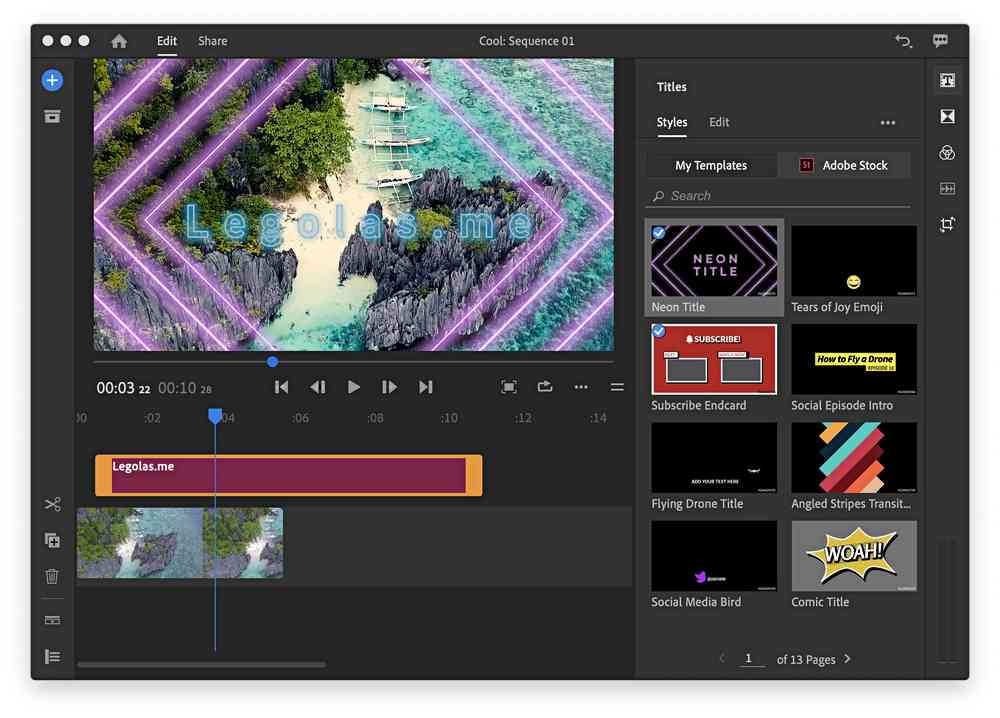Open the Color panel icon
The width and height of the screenshot is (1000, 718).
point(947,152)
